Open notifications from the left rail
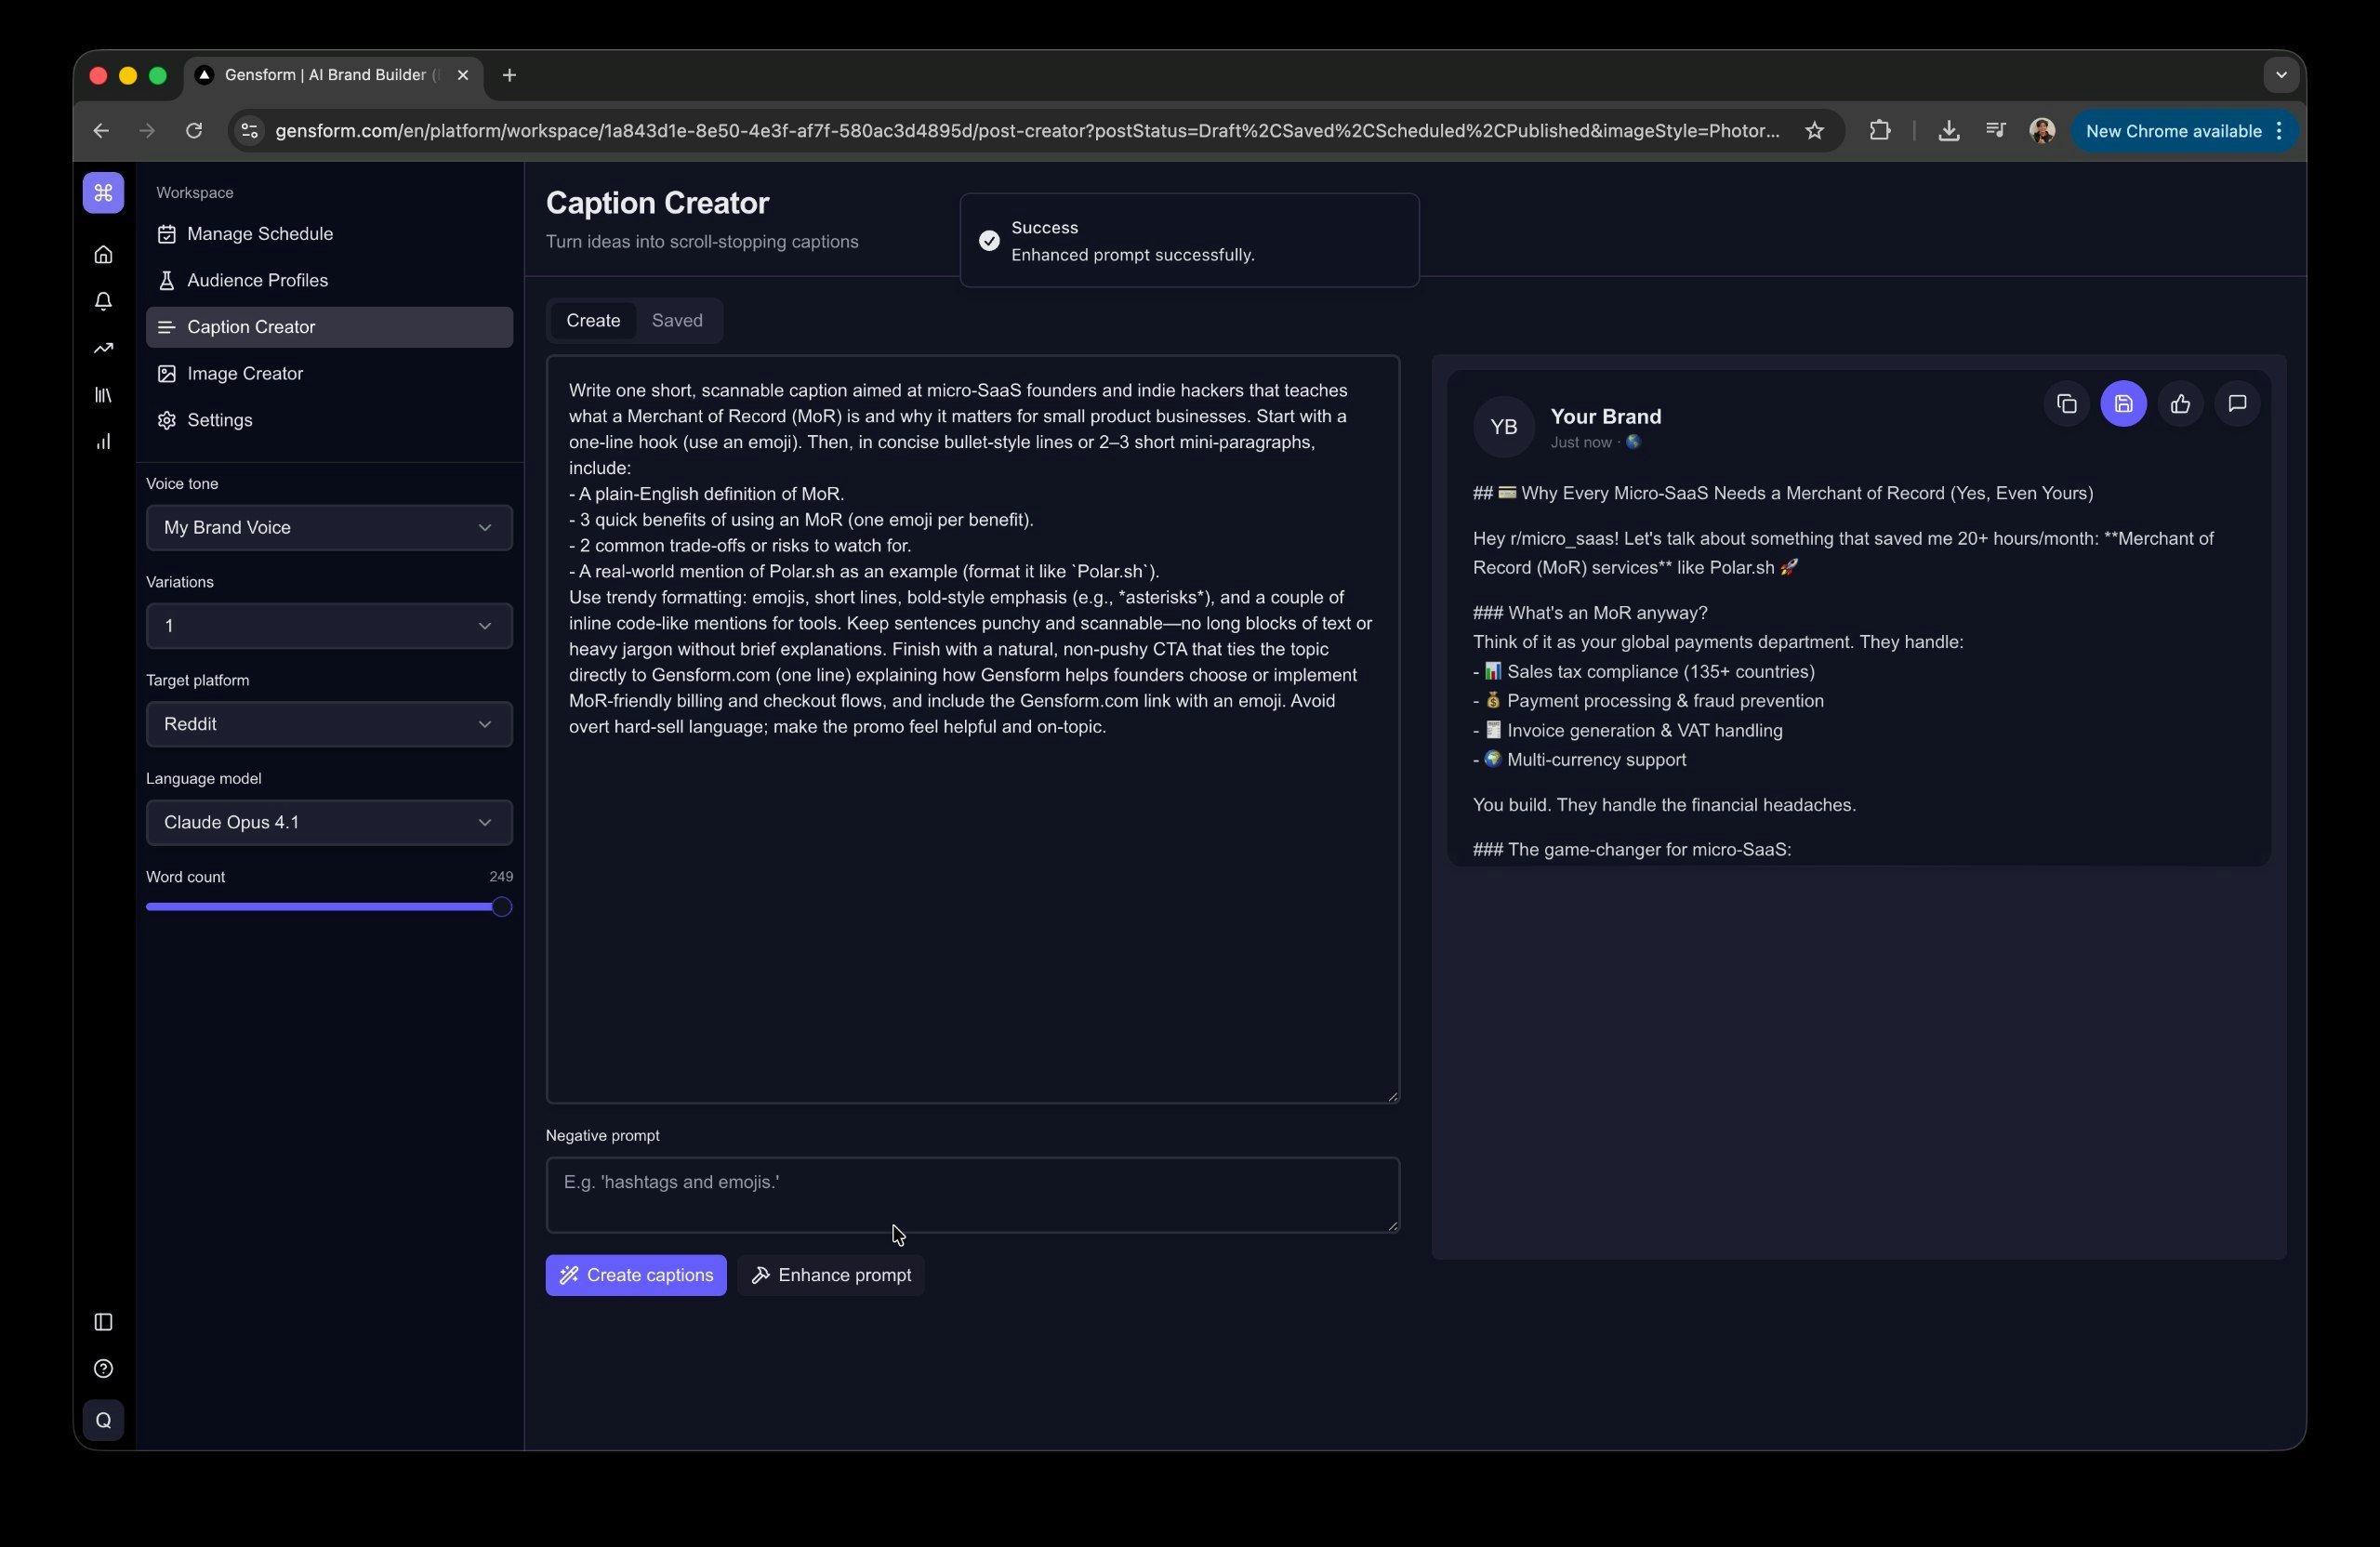 click(103, 301)
